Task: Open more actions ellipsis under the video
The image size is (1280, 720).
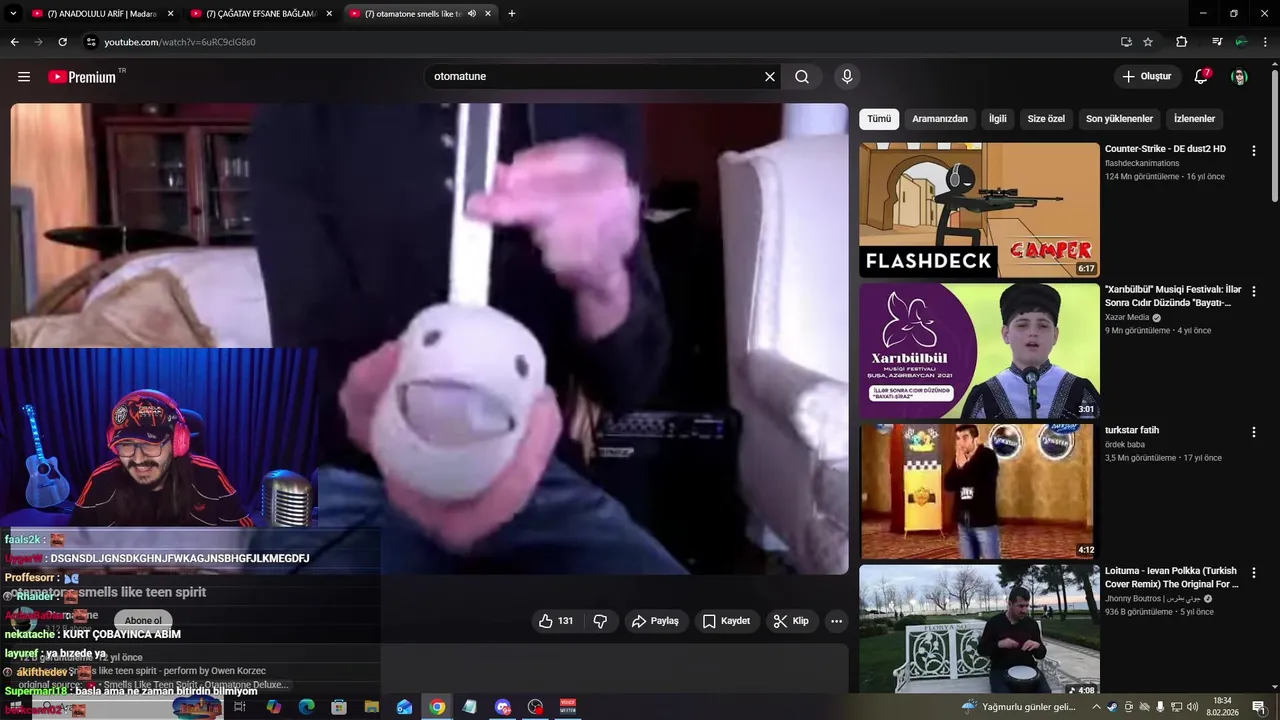Action: click(x=836, y=621)
